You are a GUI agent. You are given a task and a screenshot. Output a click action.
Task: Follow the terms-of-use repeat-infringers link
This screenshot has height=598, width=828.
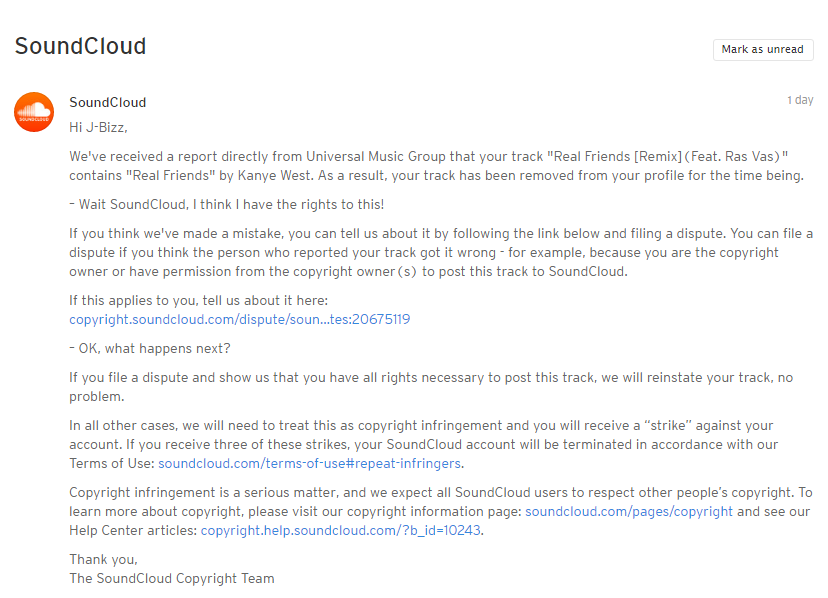pyautogui.click(x=310, y=464)
